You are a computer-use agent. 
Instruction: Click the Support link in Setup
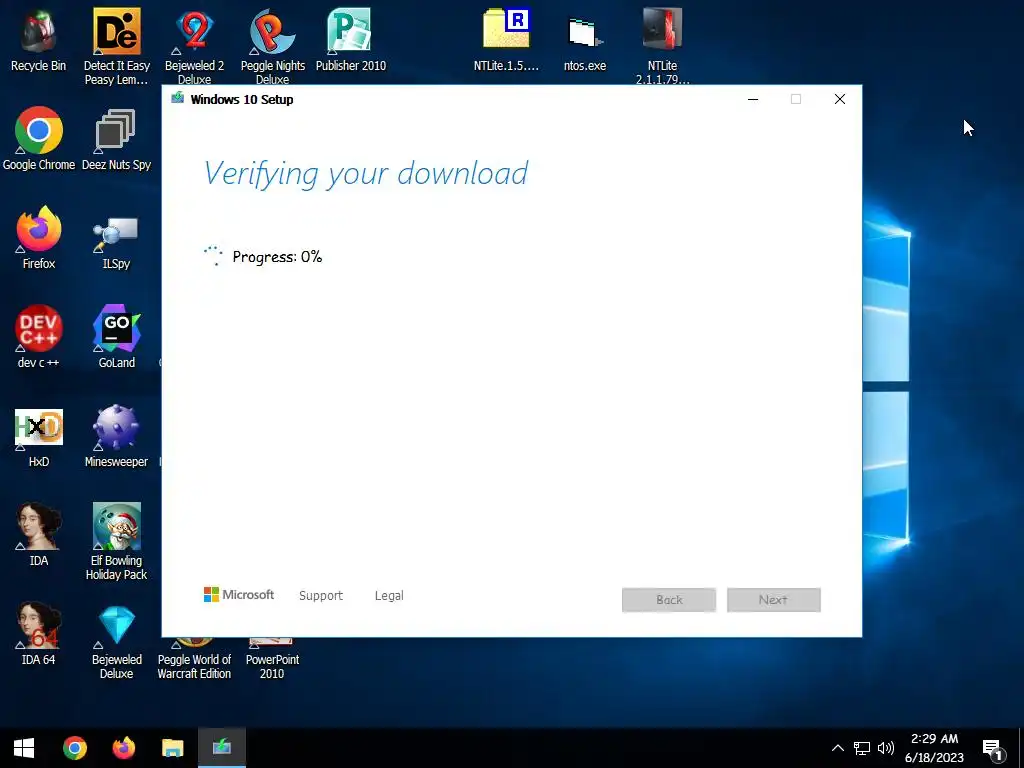pos(321,596)
